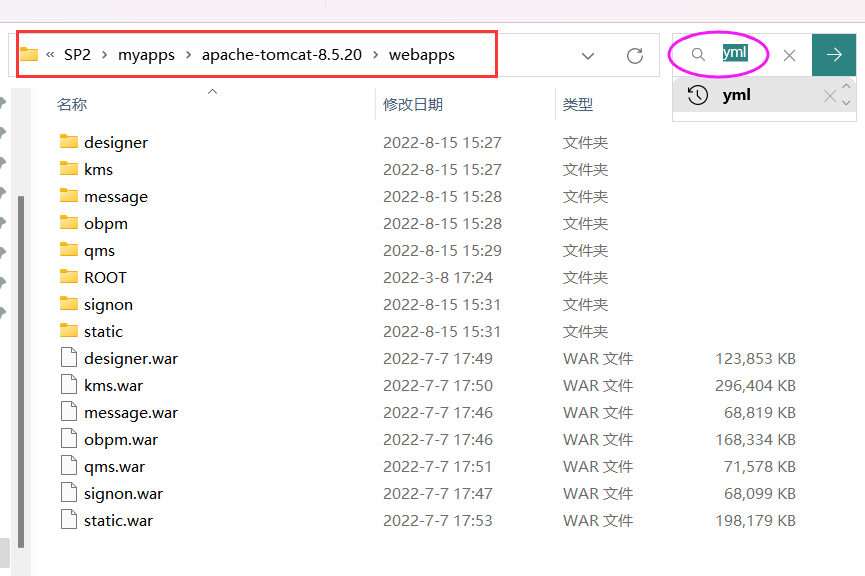Click the 198,179 KB size value
This screenshot has width=865, height=576.
[x=755, y=521]
